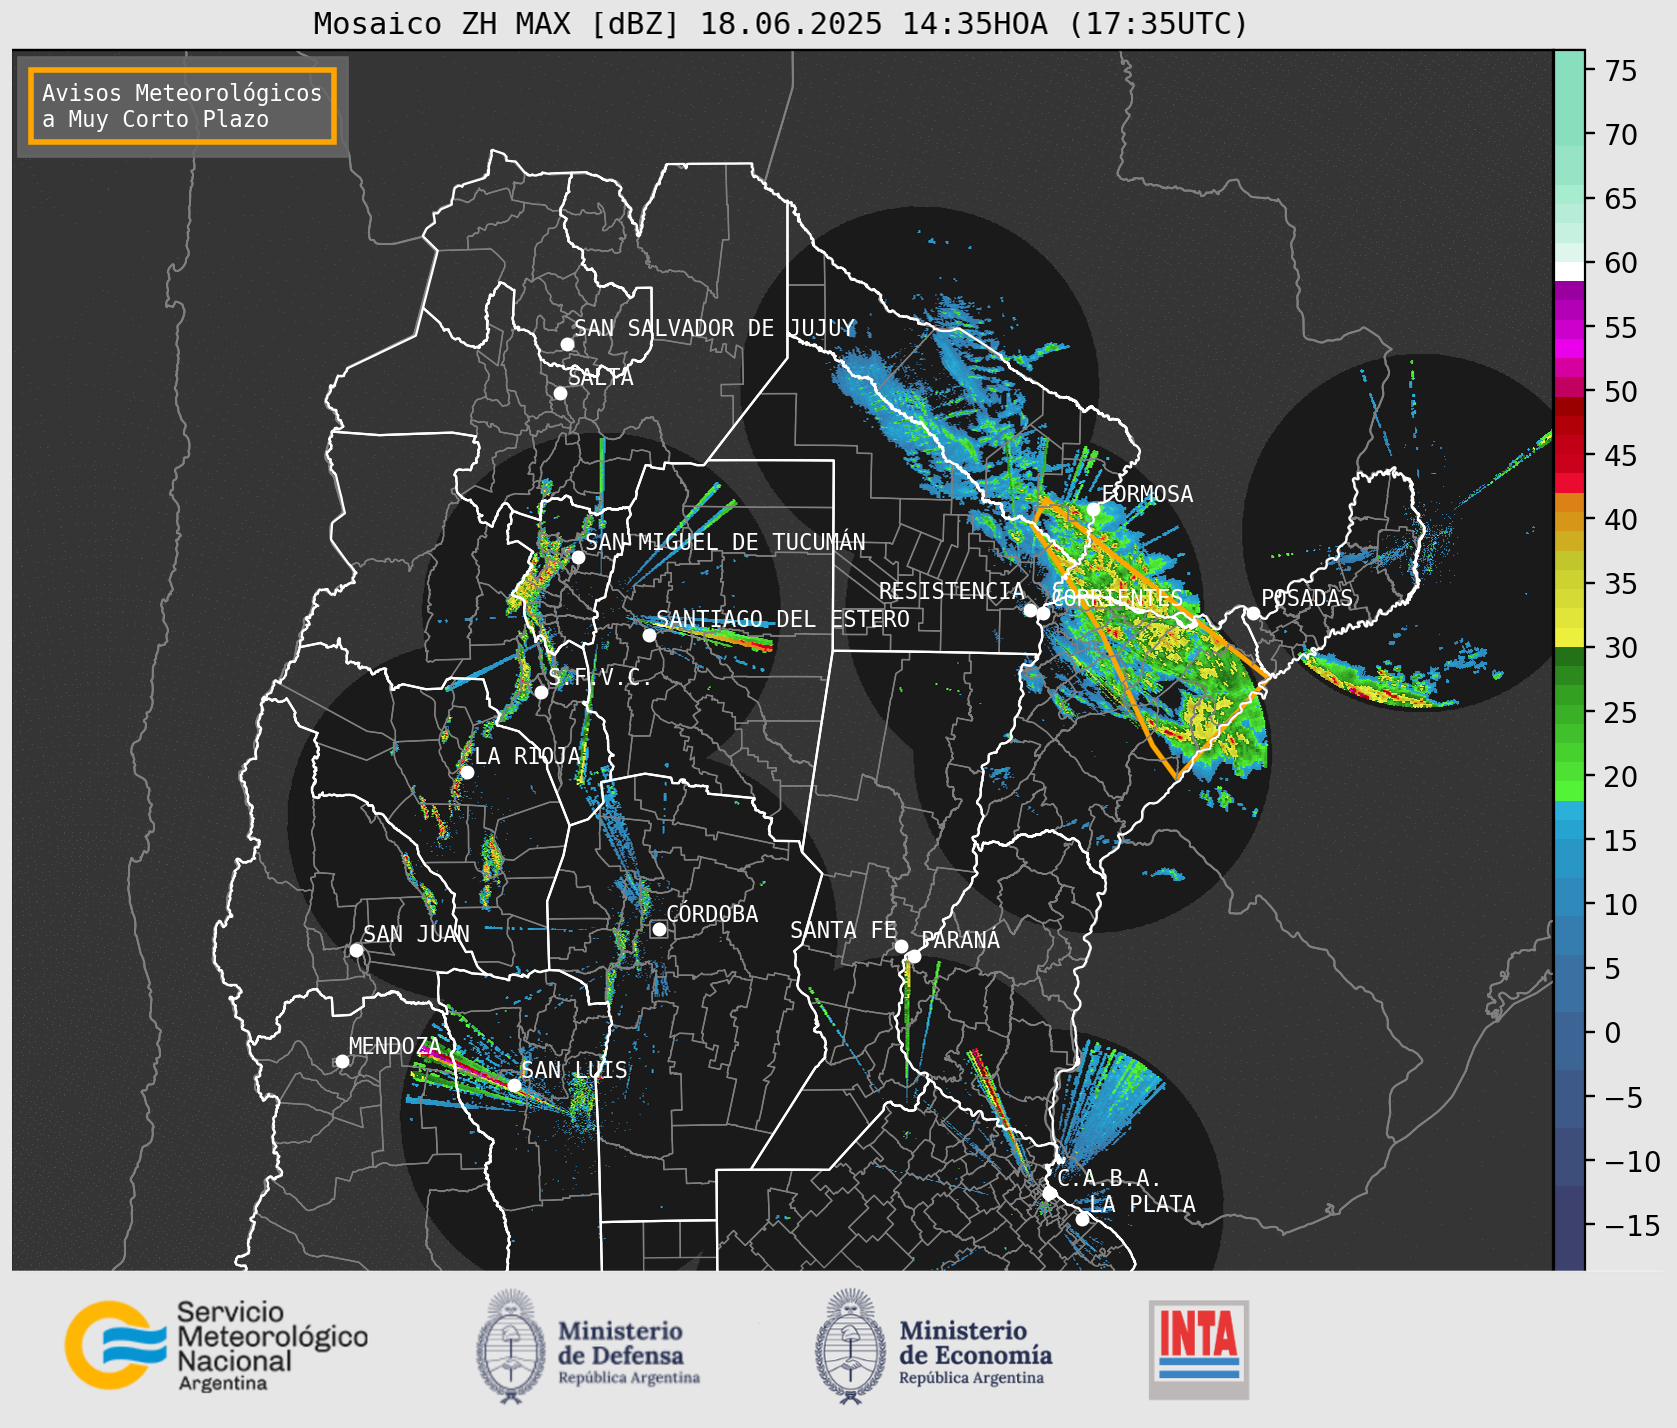The image size is (1677, 1428).
Task: Click the Servicio Meteorológico Nacional logo
Action: coord(216,1345)
